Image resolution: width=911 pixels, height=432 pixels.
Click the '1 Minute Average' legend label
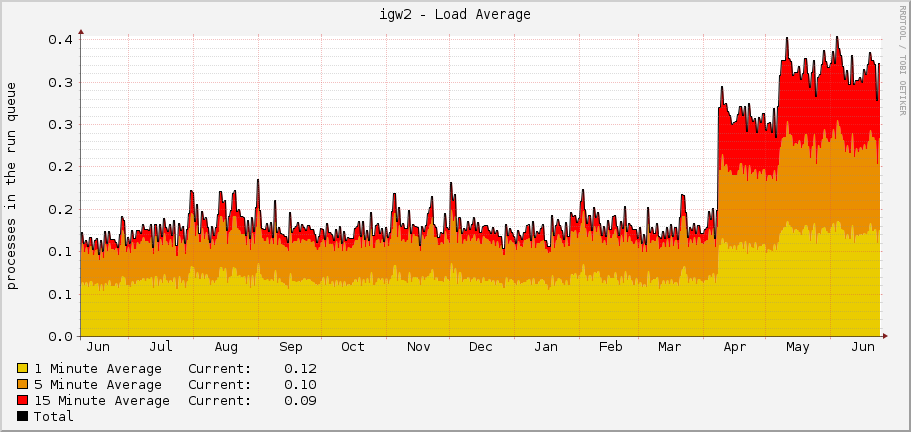point(98,369)
